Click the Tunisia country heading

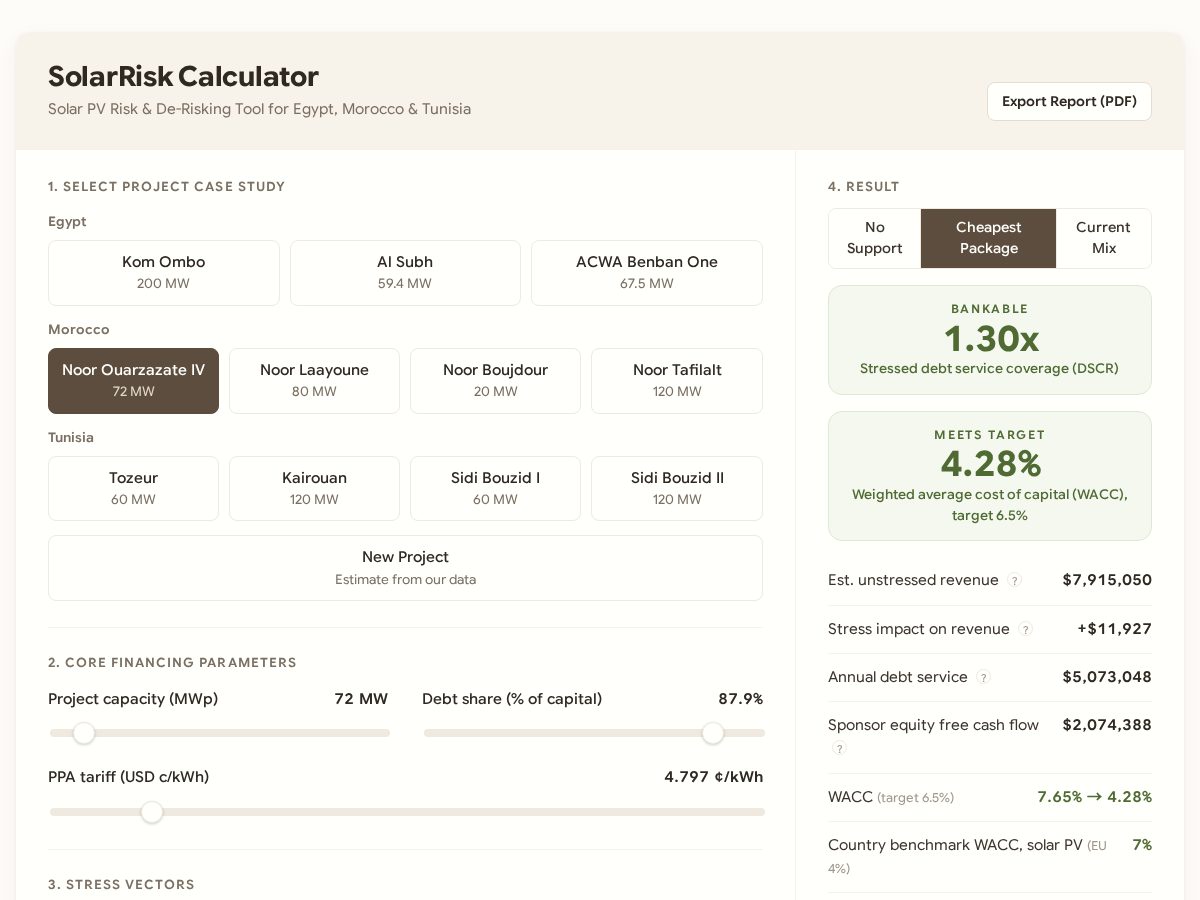pyautogui.click(x=71, y=438)
